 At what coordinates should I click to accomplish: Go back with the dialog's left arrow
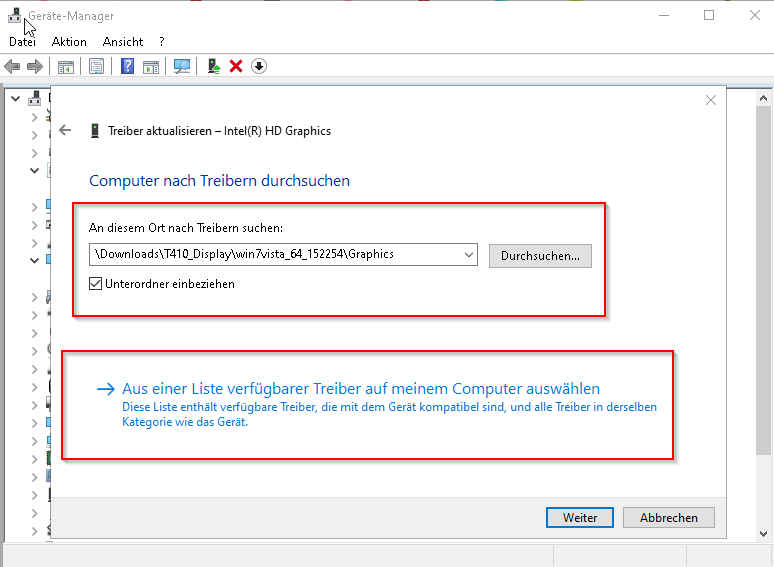coord(65,130)
